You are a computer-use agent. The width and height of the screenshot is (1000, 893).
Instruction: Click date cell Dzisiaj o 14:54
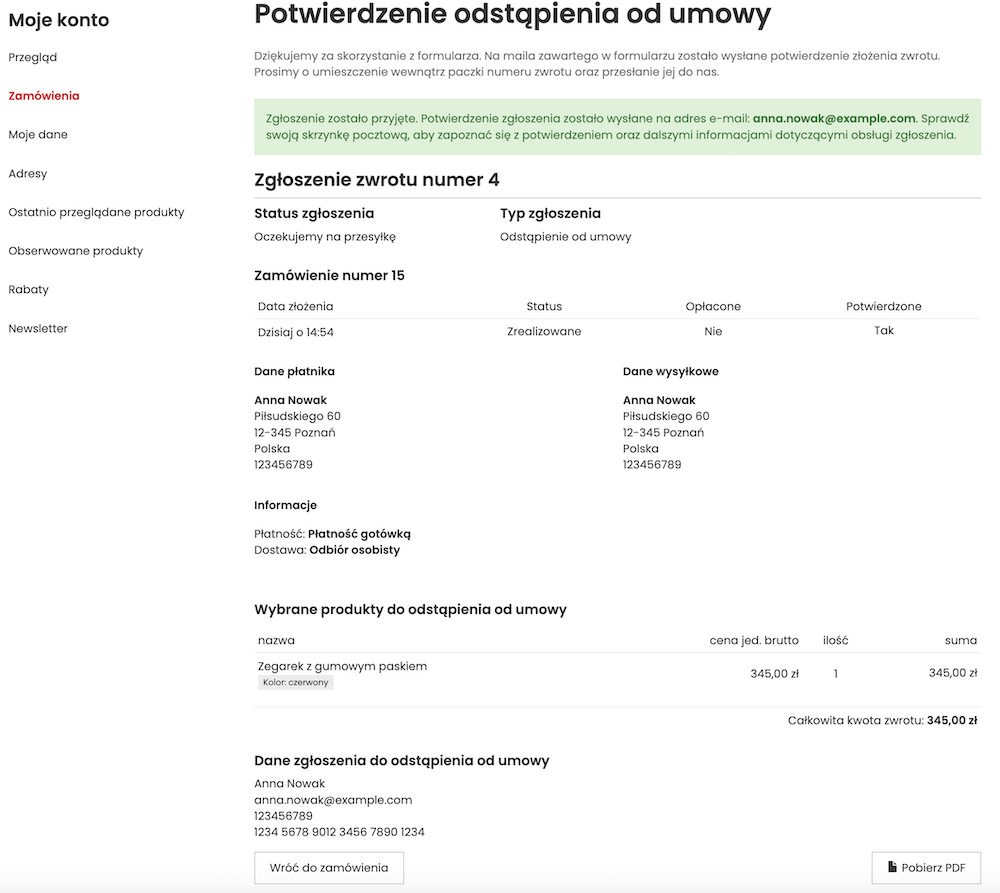point(295,332)
